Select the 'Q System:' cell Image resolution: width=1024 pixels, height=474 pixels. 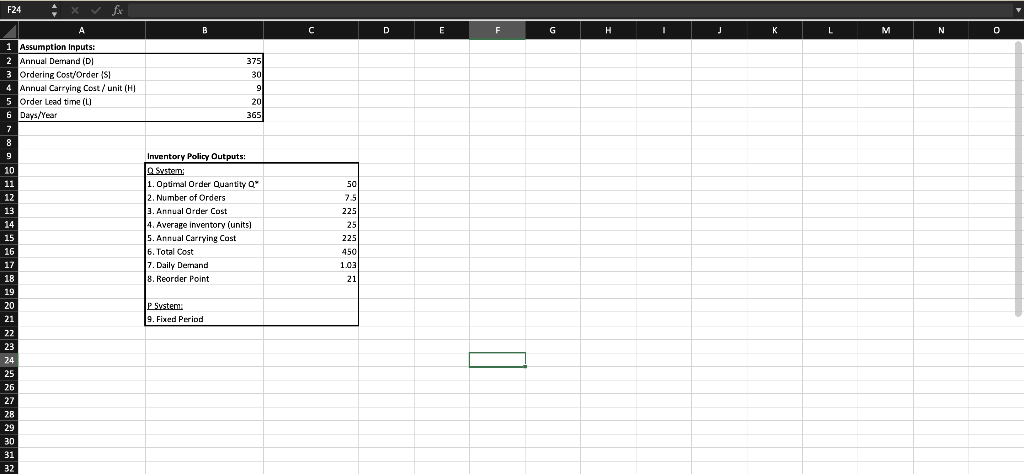pos(204,170)
